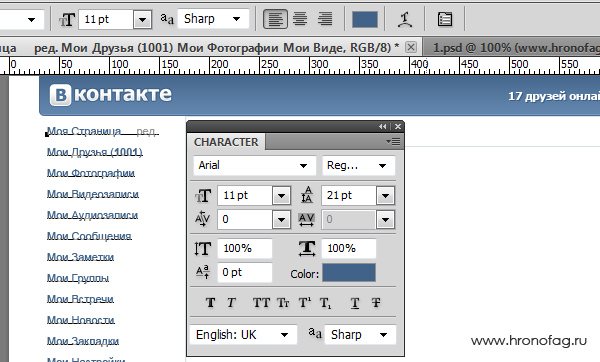Select right align text icon
Screen dimensions: 600x362
(324, 19)
